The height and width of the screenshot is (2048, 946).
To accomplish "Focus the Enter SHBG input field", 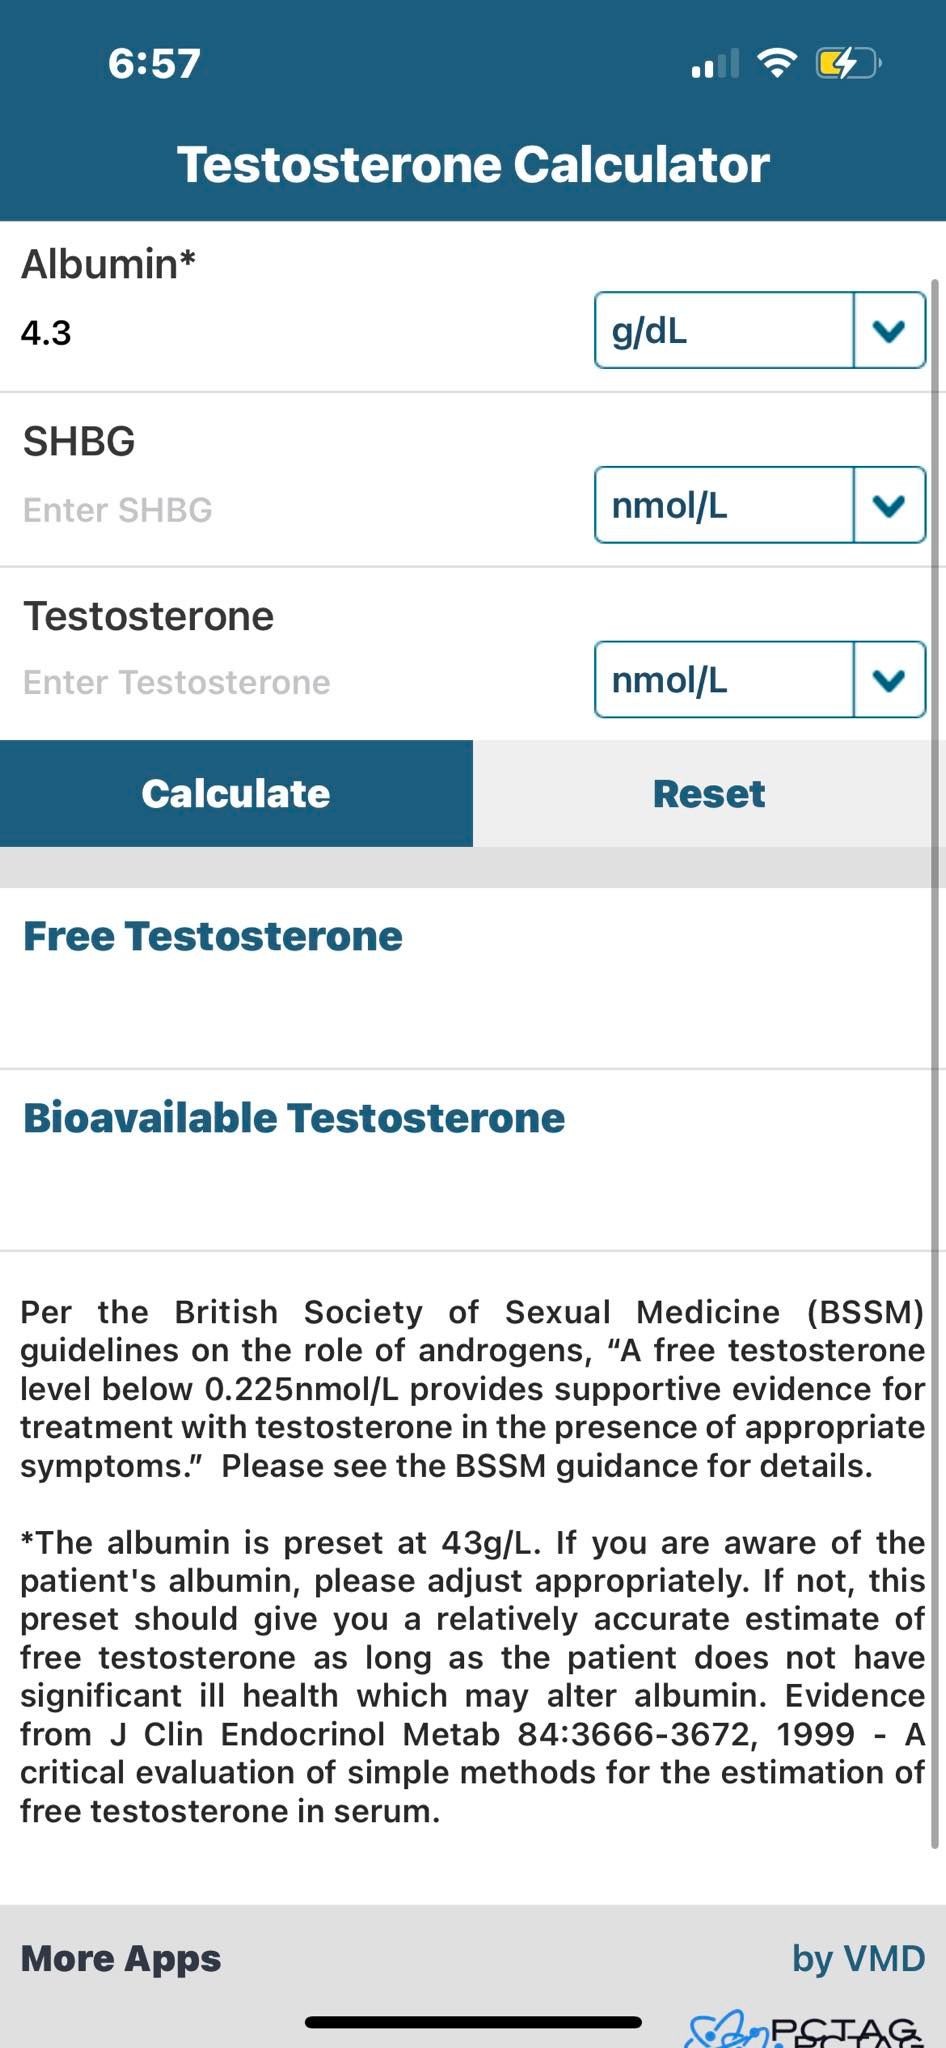I will pyautogui.click(x=290, y=510).
